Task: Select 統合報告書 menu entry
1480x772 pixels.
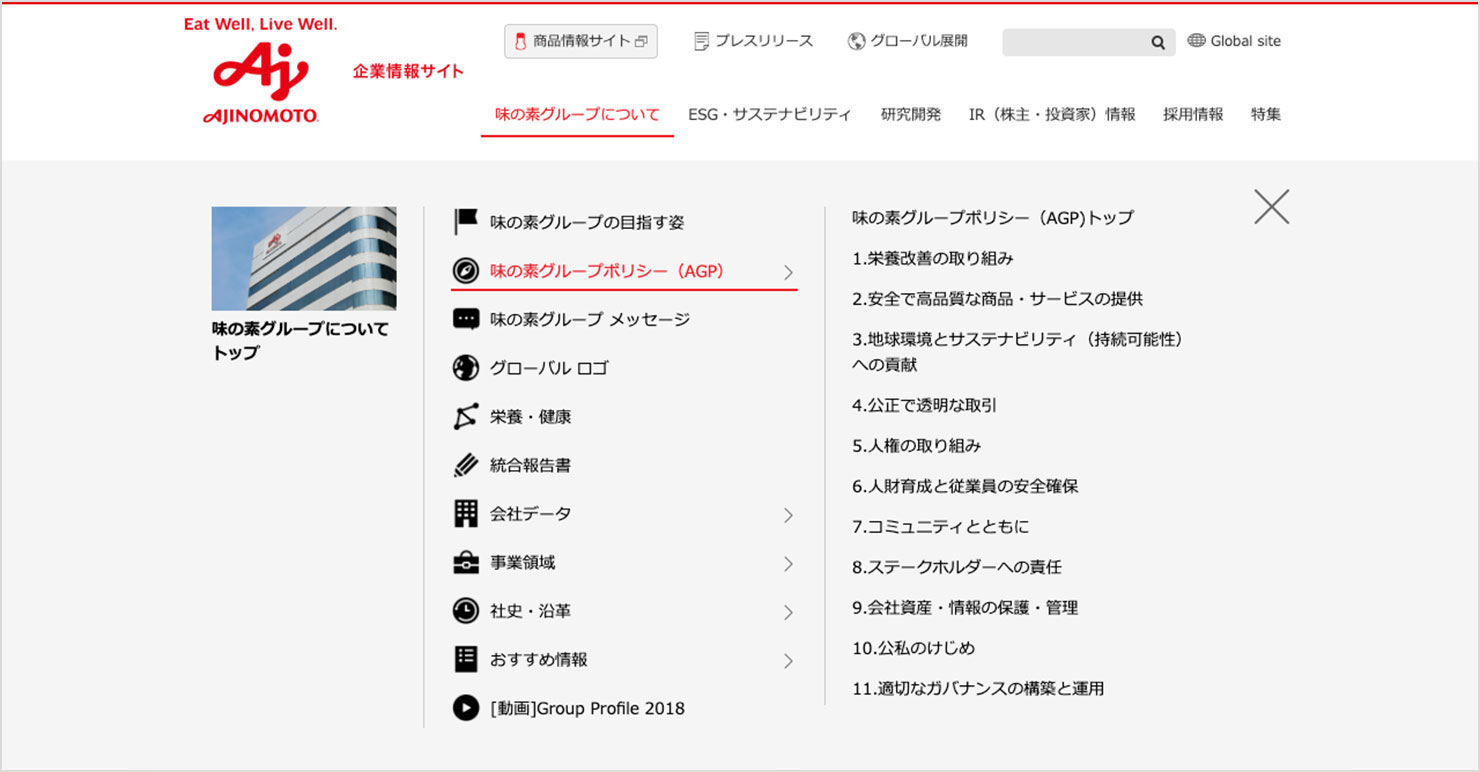Action: 530,465
